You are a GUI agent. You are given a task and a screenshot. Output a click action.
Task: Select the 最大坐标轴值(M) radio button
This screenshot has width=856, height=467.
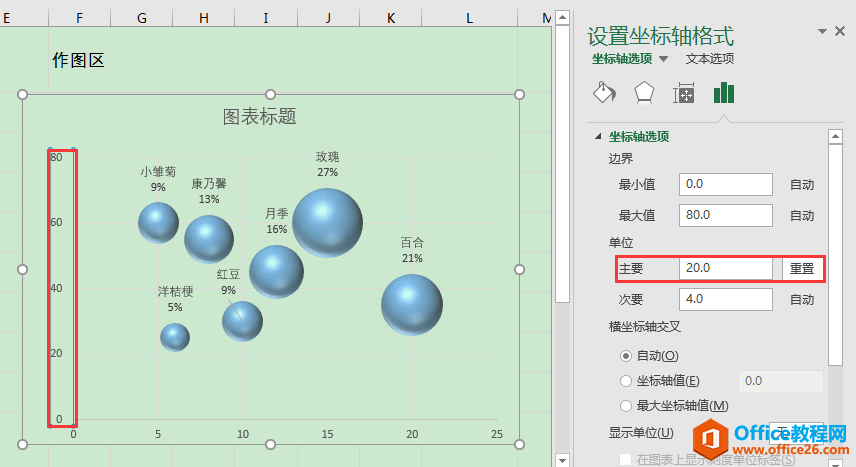point(626,406)
